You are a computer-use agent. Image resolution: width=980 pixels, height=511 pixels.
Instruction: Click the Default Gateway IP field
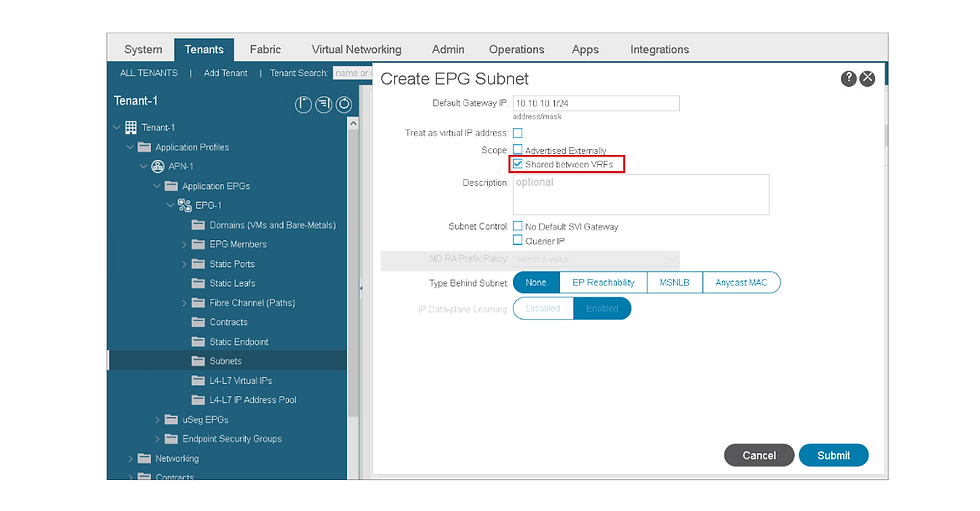(x=596, y=103)
